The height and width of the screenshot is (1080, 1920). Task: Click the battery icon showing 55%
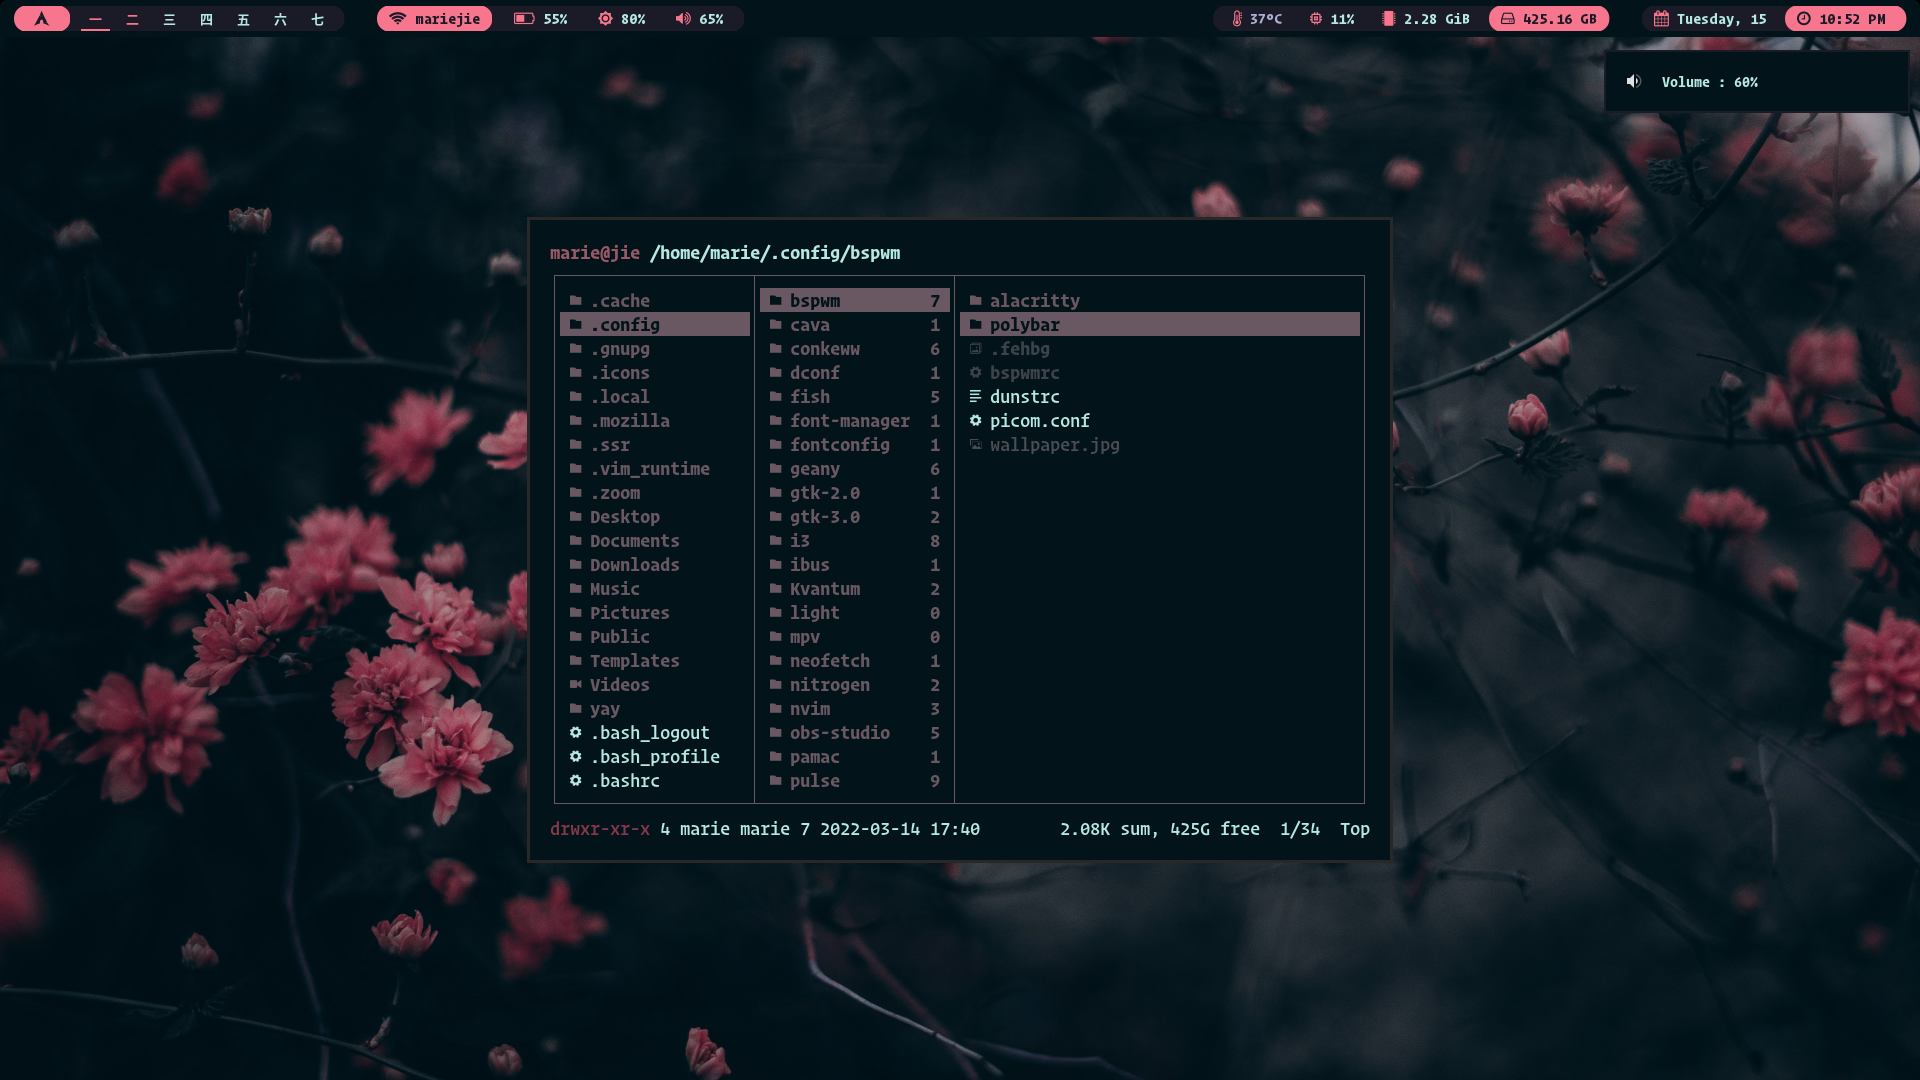[x=527, y=17]
